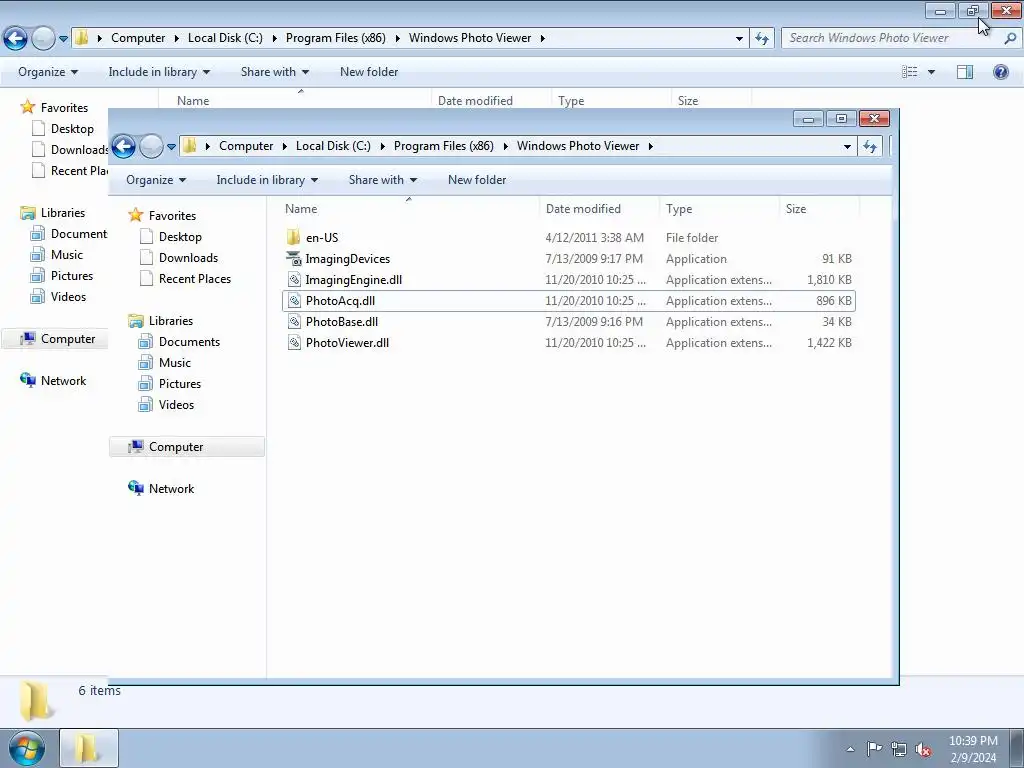This screenshot has height=768, width=1024.
Task: Click New folder in rear window
Action: coord(369,72)
